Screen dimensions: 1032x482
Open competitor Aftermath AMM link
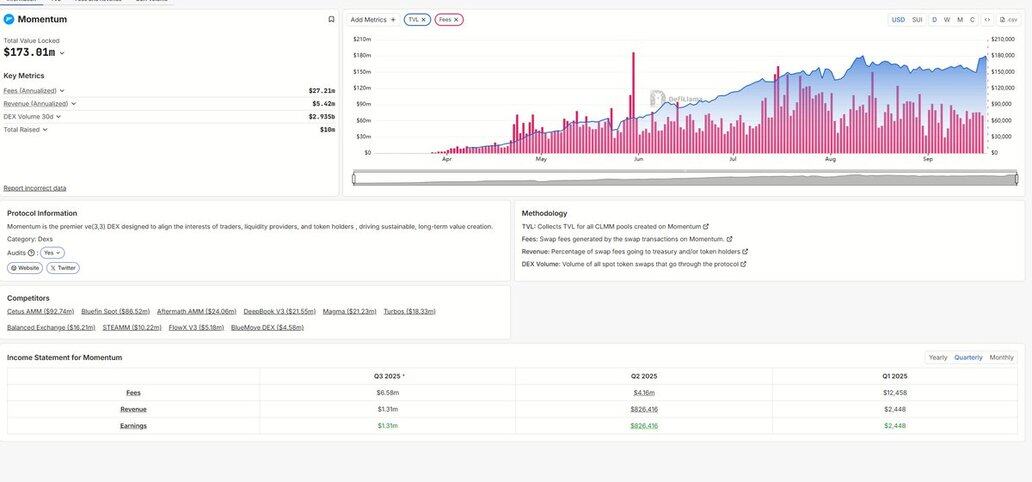197,311
